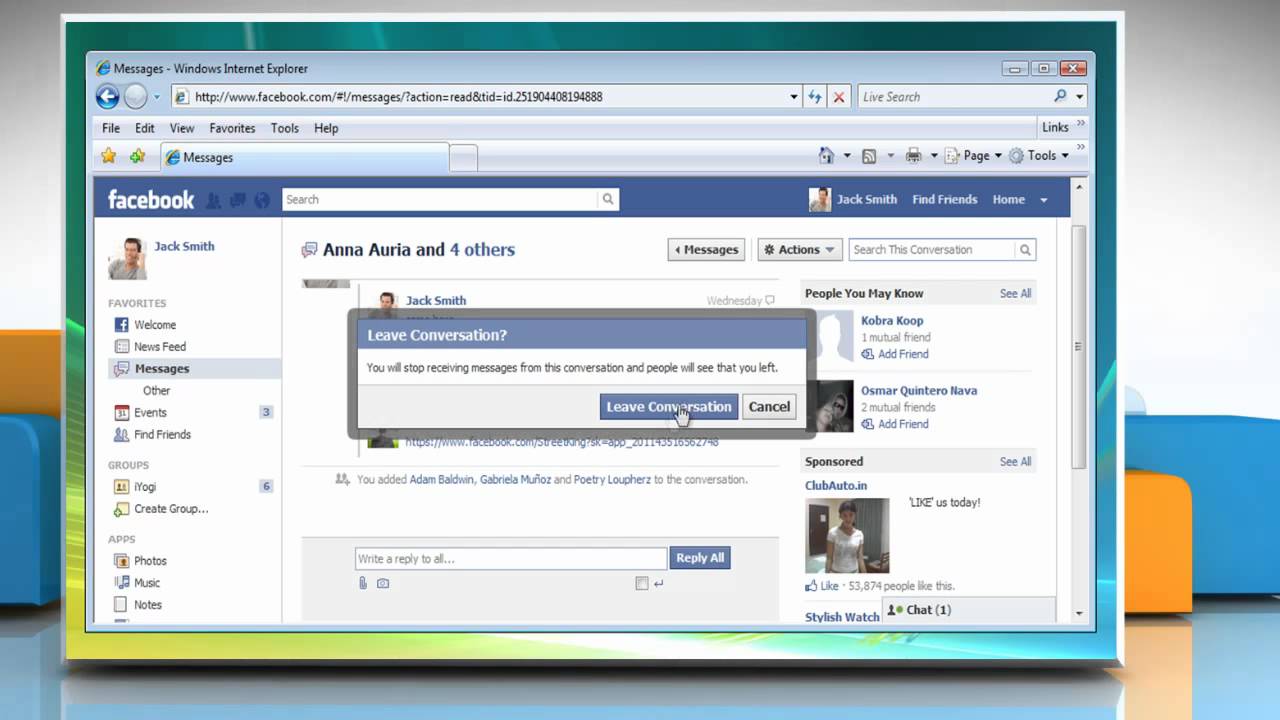Viewport: 1280px width, 720px height.
Task: Open News Feed in the sidebar
Action: pyautogui.click(x=160, y=346)
